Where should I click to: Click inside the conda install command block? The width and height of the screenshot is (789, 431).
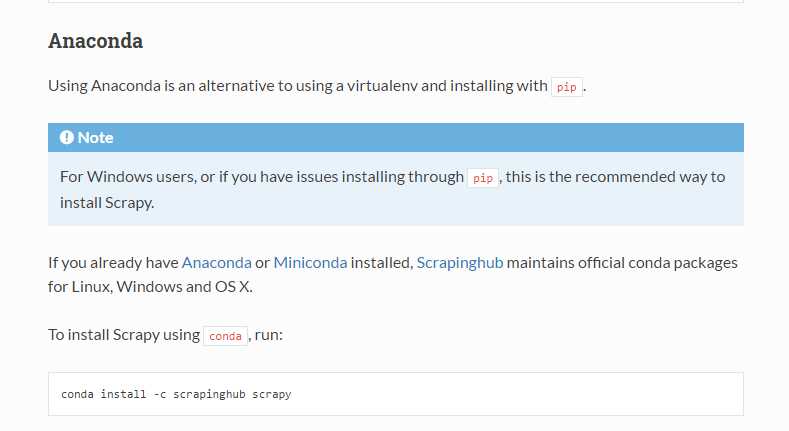click(396, 394)
